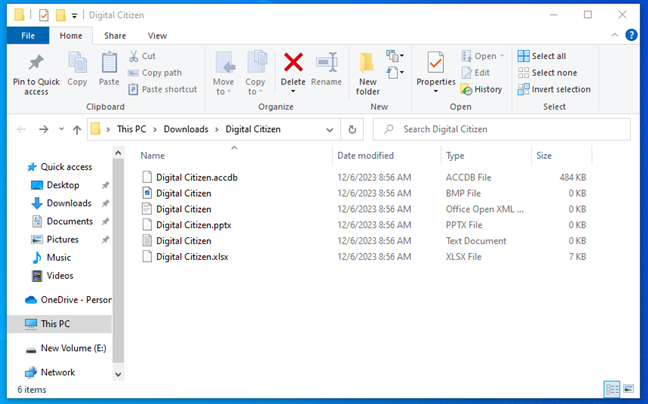The image size is (648, 404).
Task: Click Paste shortcut command
Action: 162,89
